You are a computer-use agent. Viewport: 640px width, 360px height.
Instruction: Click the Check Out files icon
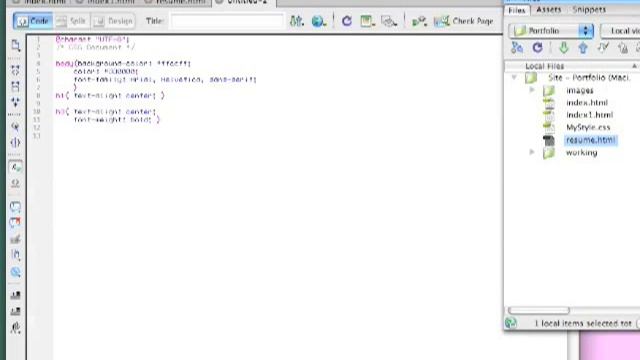(603, 48)
